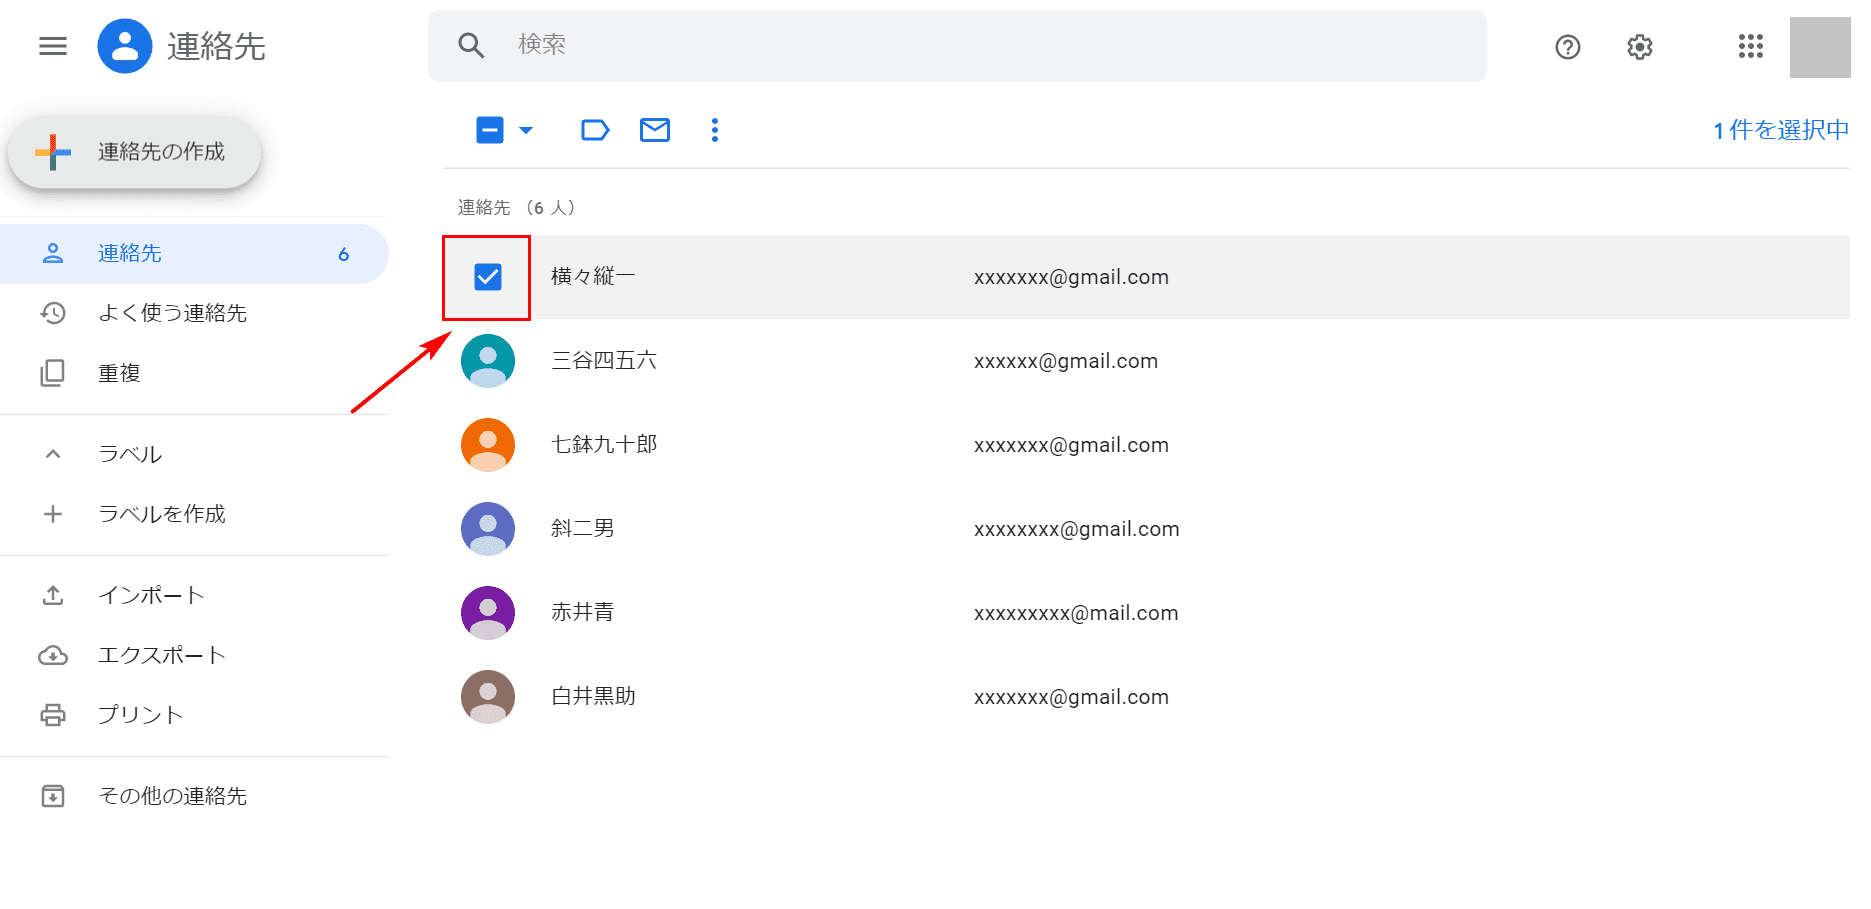Click ラベルを作成 to add label
1871x909 pixels.
click(194, 515)
